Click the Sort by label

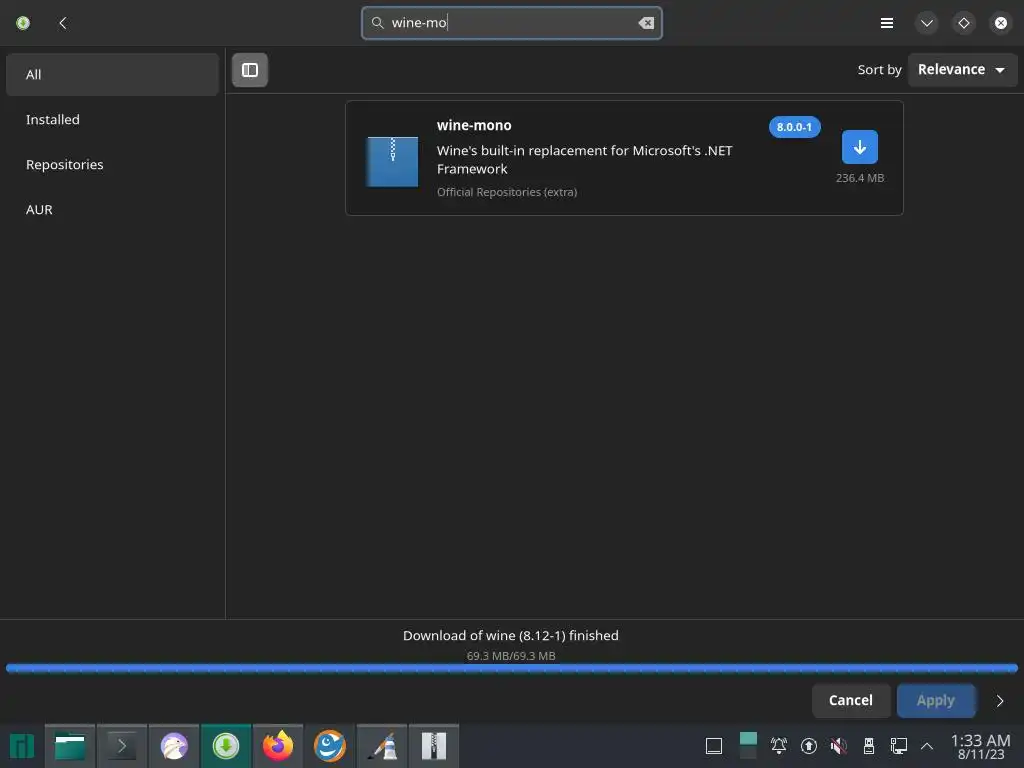[x=879, y=69]
